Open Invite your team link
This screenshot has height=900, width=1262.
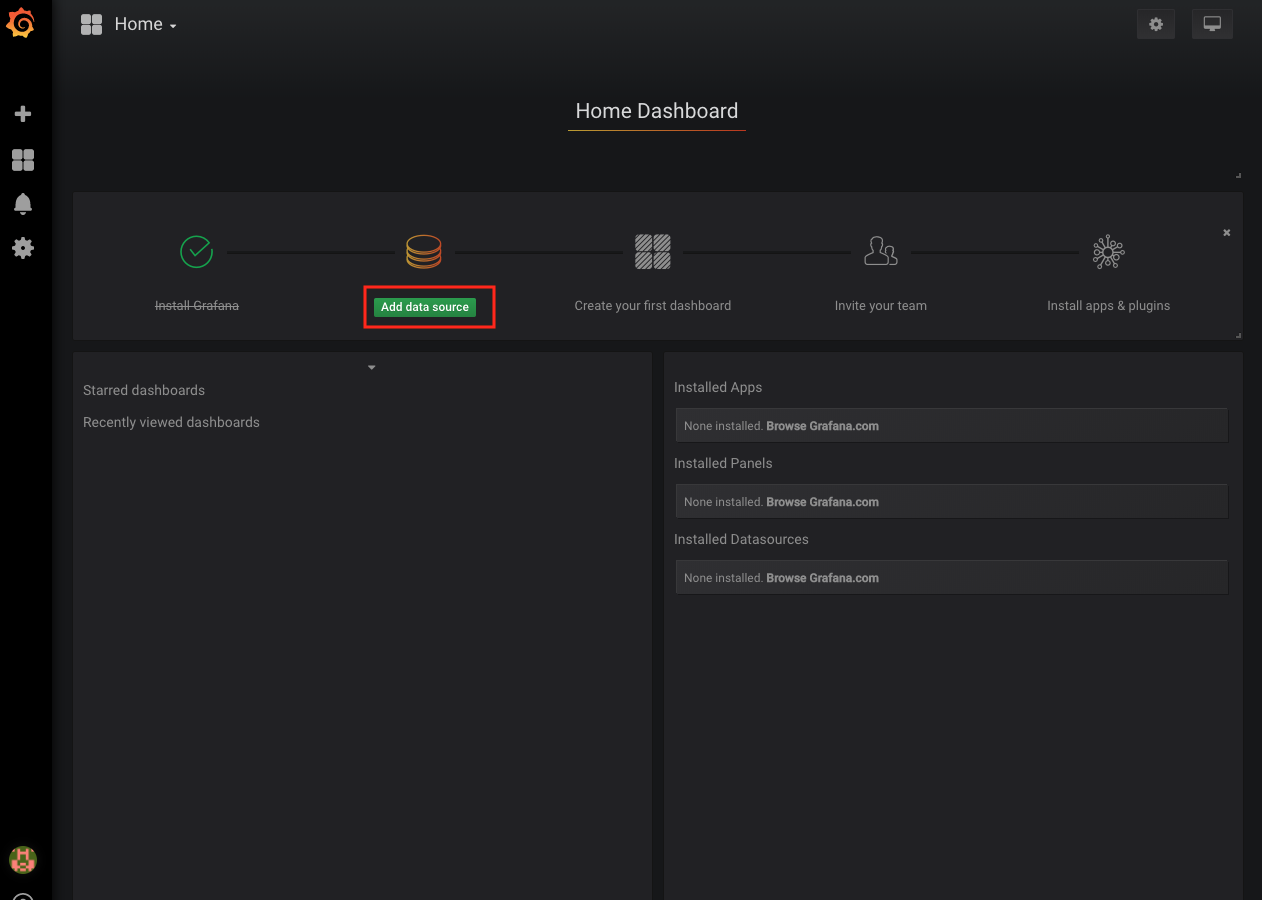[881, 306]
